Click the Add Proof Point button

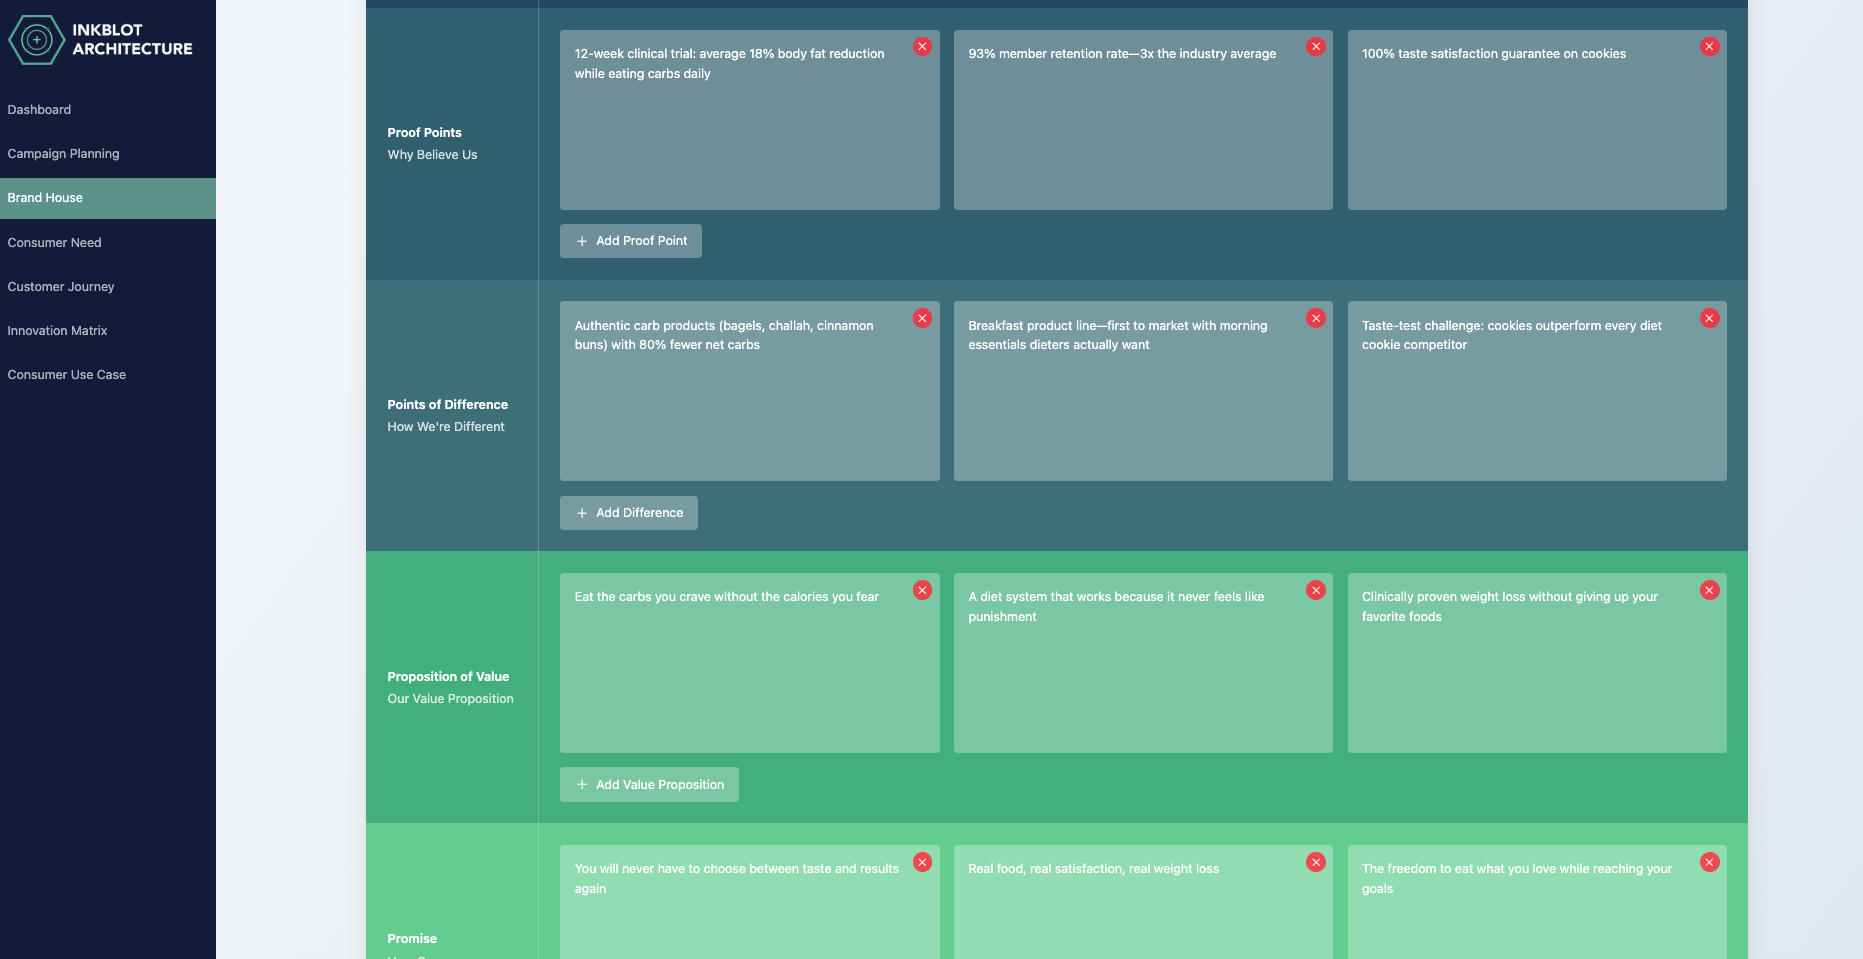(x=631, y=241)
